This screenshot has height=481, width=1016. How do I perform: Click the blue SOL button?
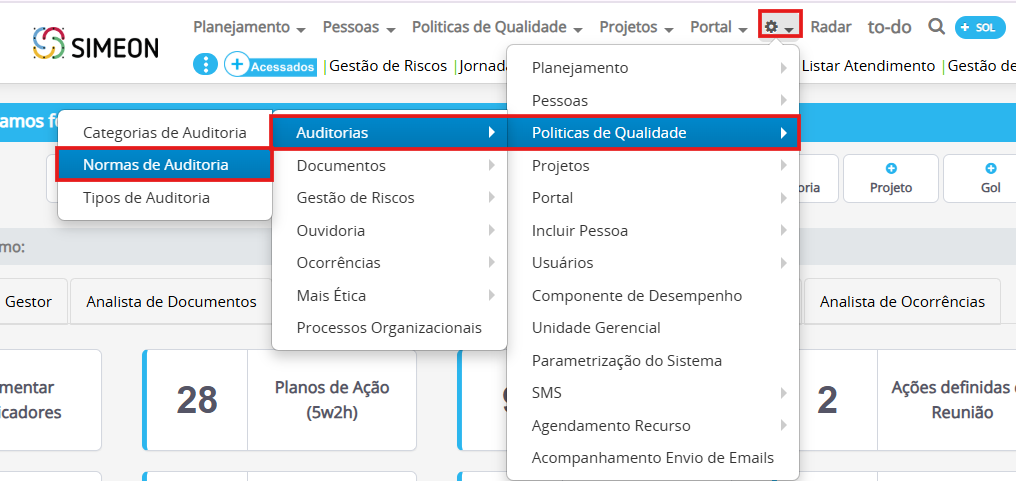point(979,27)
